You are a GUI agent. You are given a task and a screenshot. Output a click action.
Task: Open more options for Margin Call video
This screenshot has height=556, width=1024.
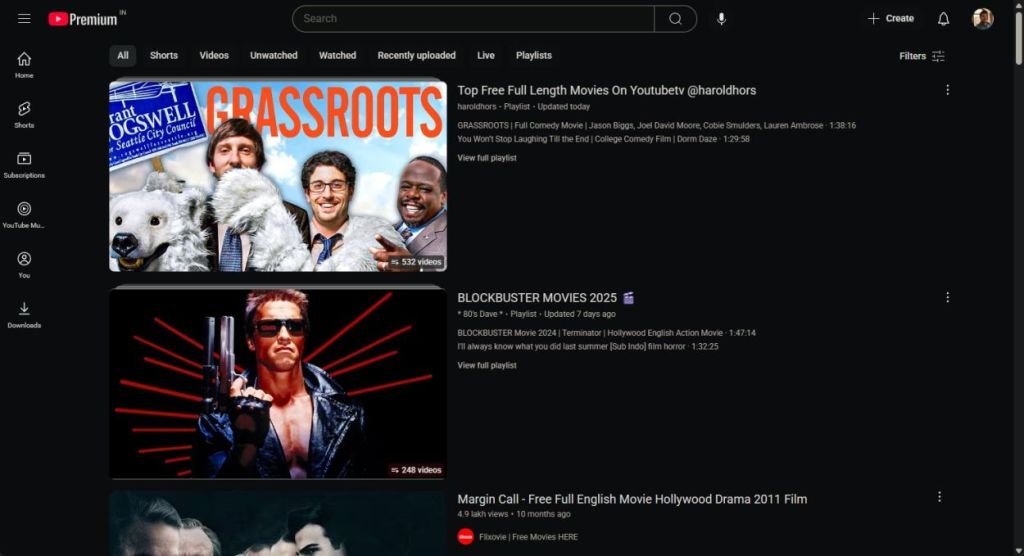(939, 497)
